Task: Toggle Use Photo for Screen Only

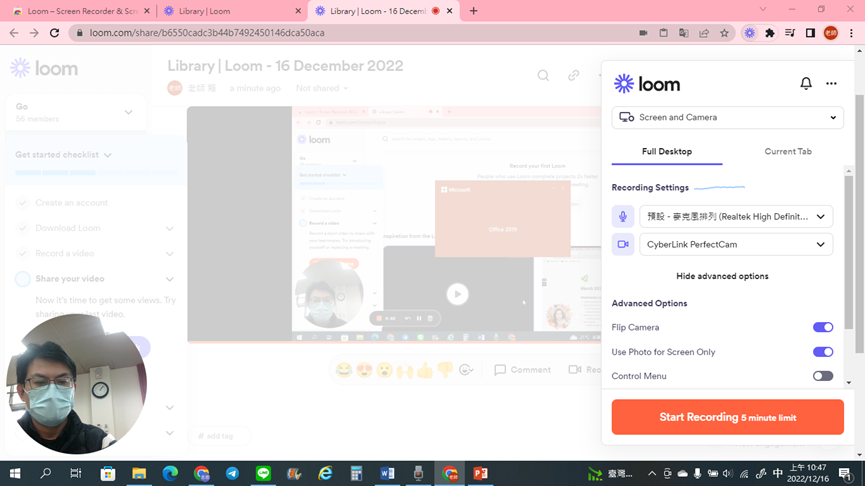Action: tap(823, 351)
